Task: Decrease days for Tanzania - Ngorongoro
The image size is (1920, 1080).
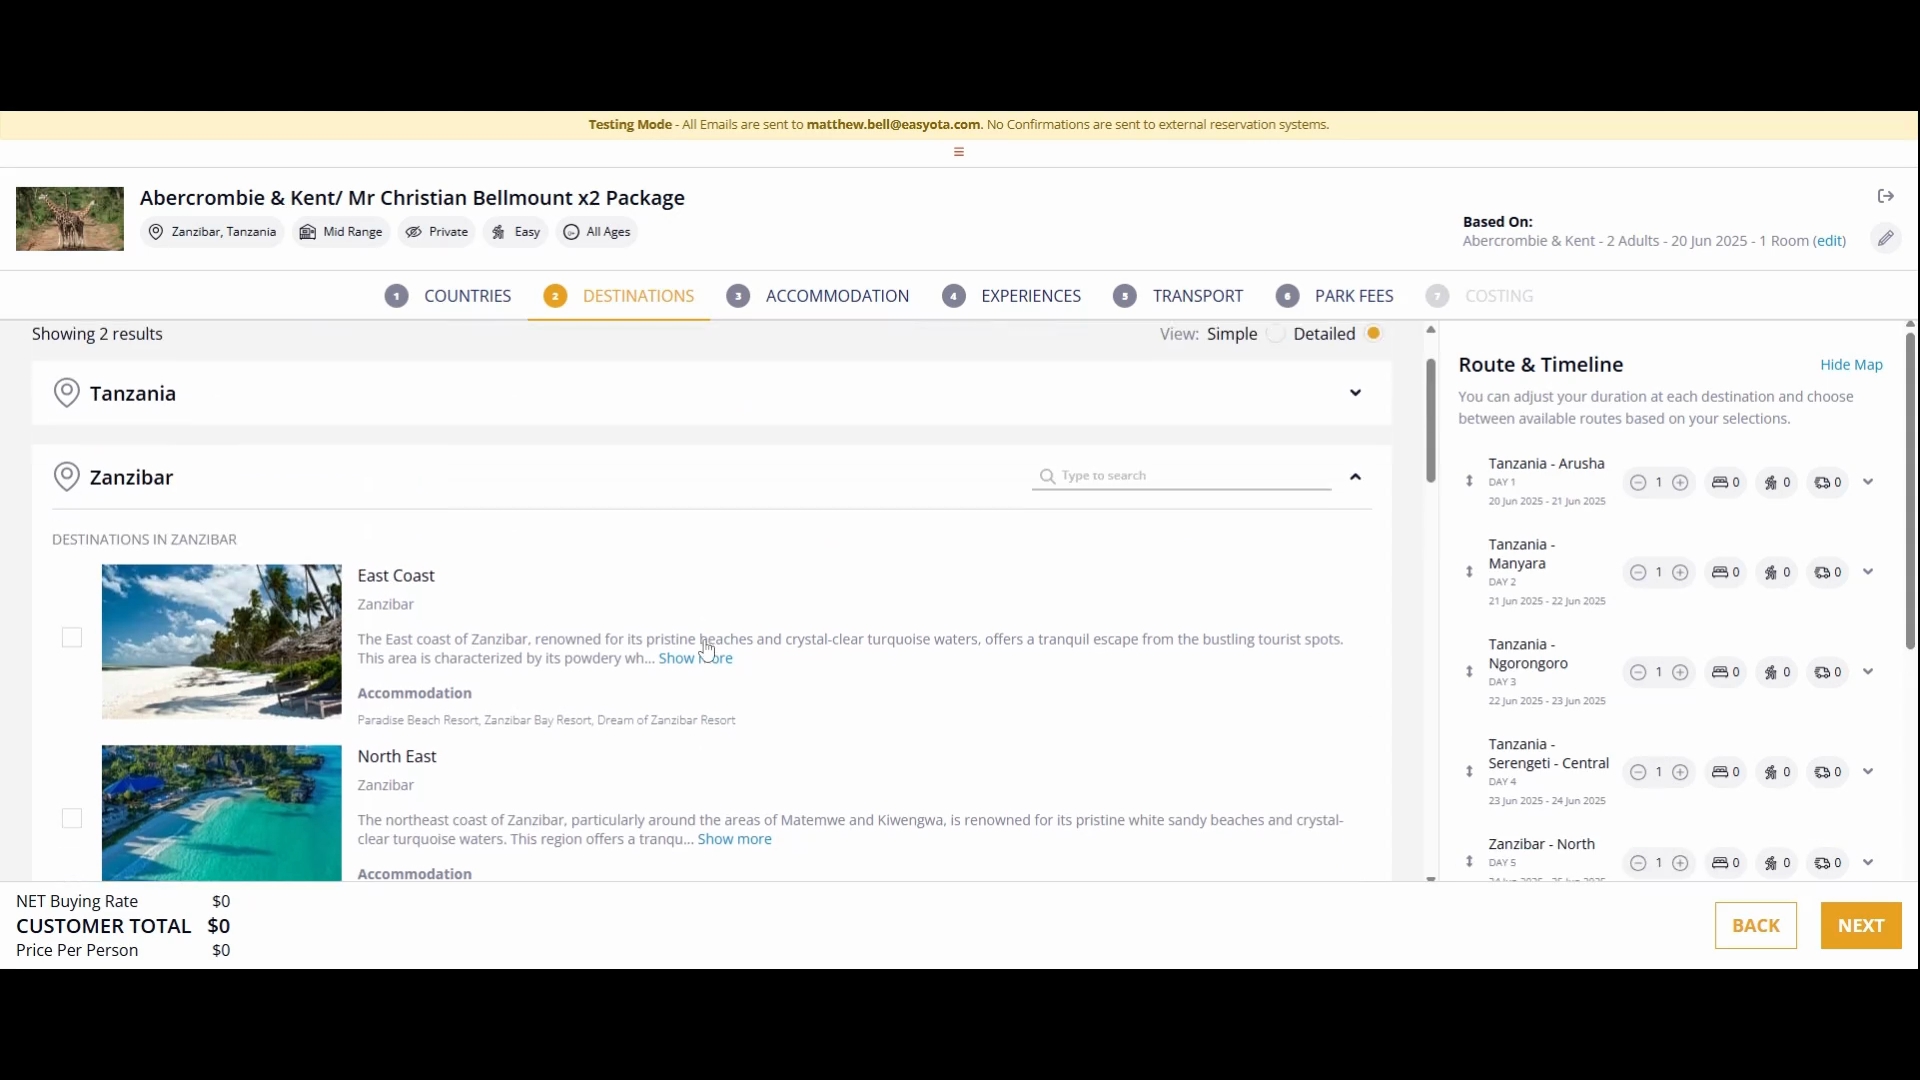Action: 1638,673
